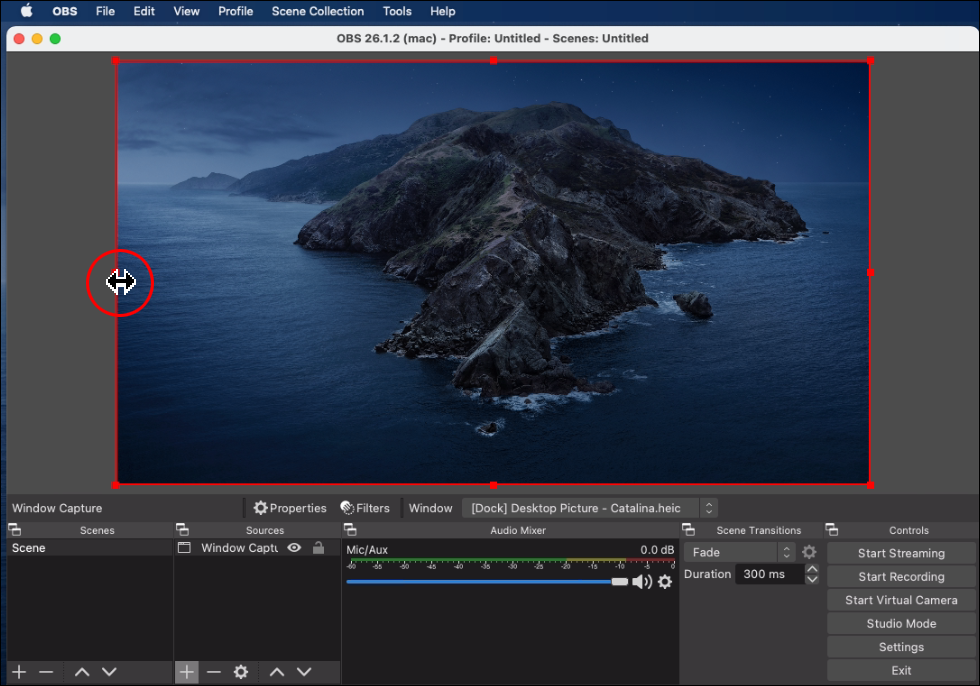Expand the Fade transition dropdown

(x=741, y=552)
